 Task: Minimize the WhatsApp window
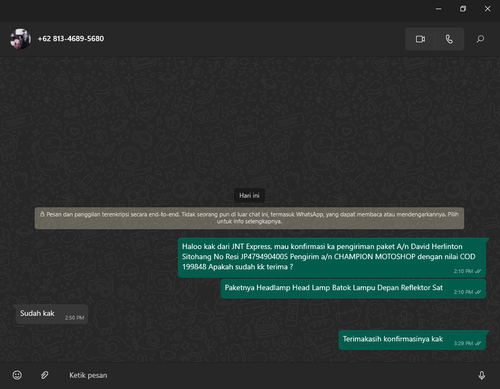click(439, 9)
